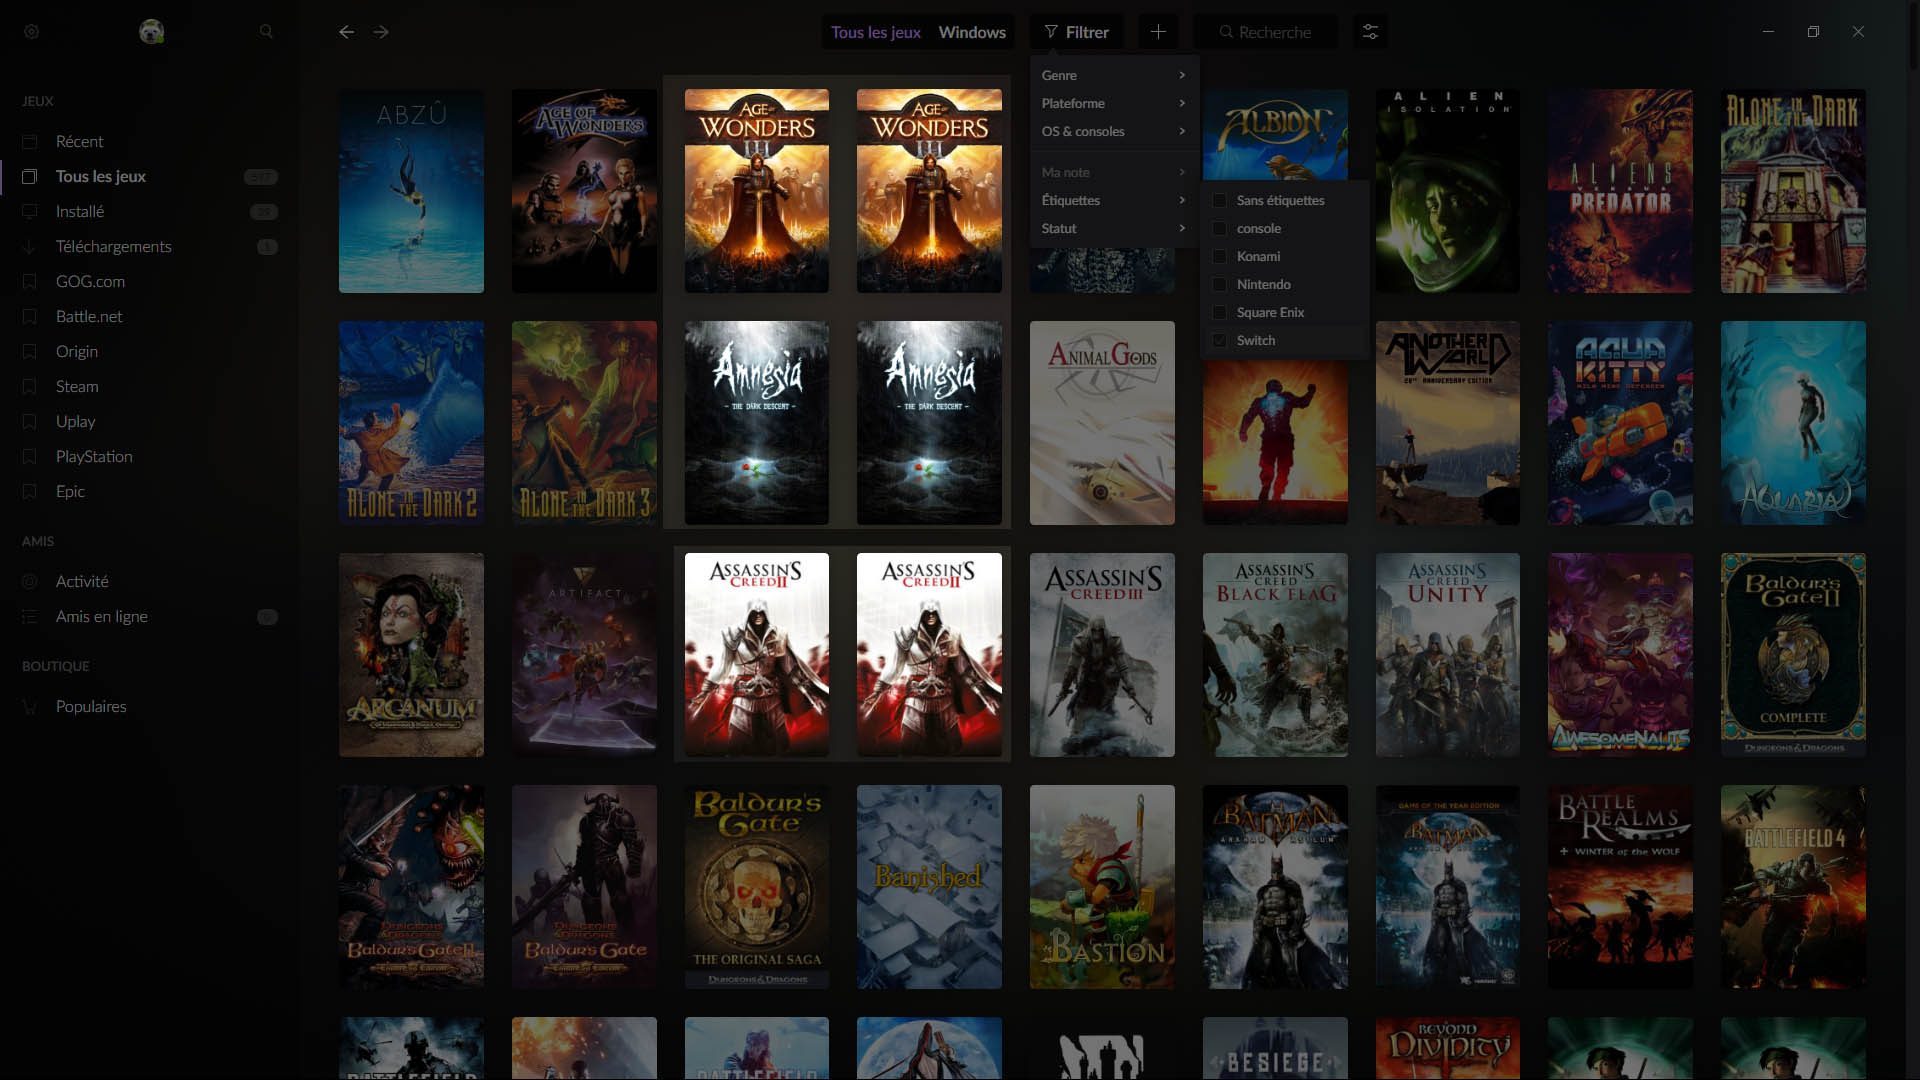Open the Aquaria game cover
Viewport: 1920px width, 1080px height.
click(1793, 423)
